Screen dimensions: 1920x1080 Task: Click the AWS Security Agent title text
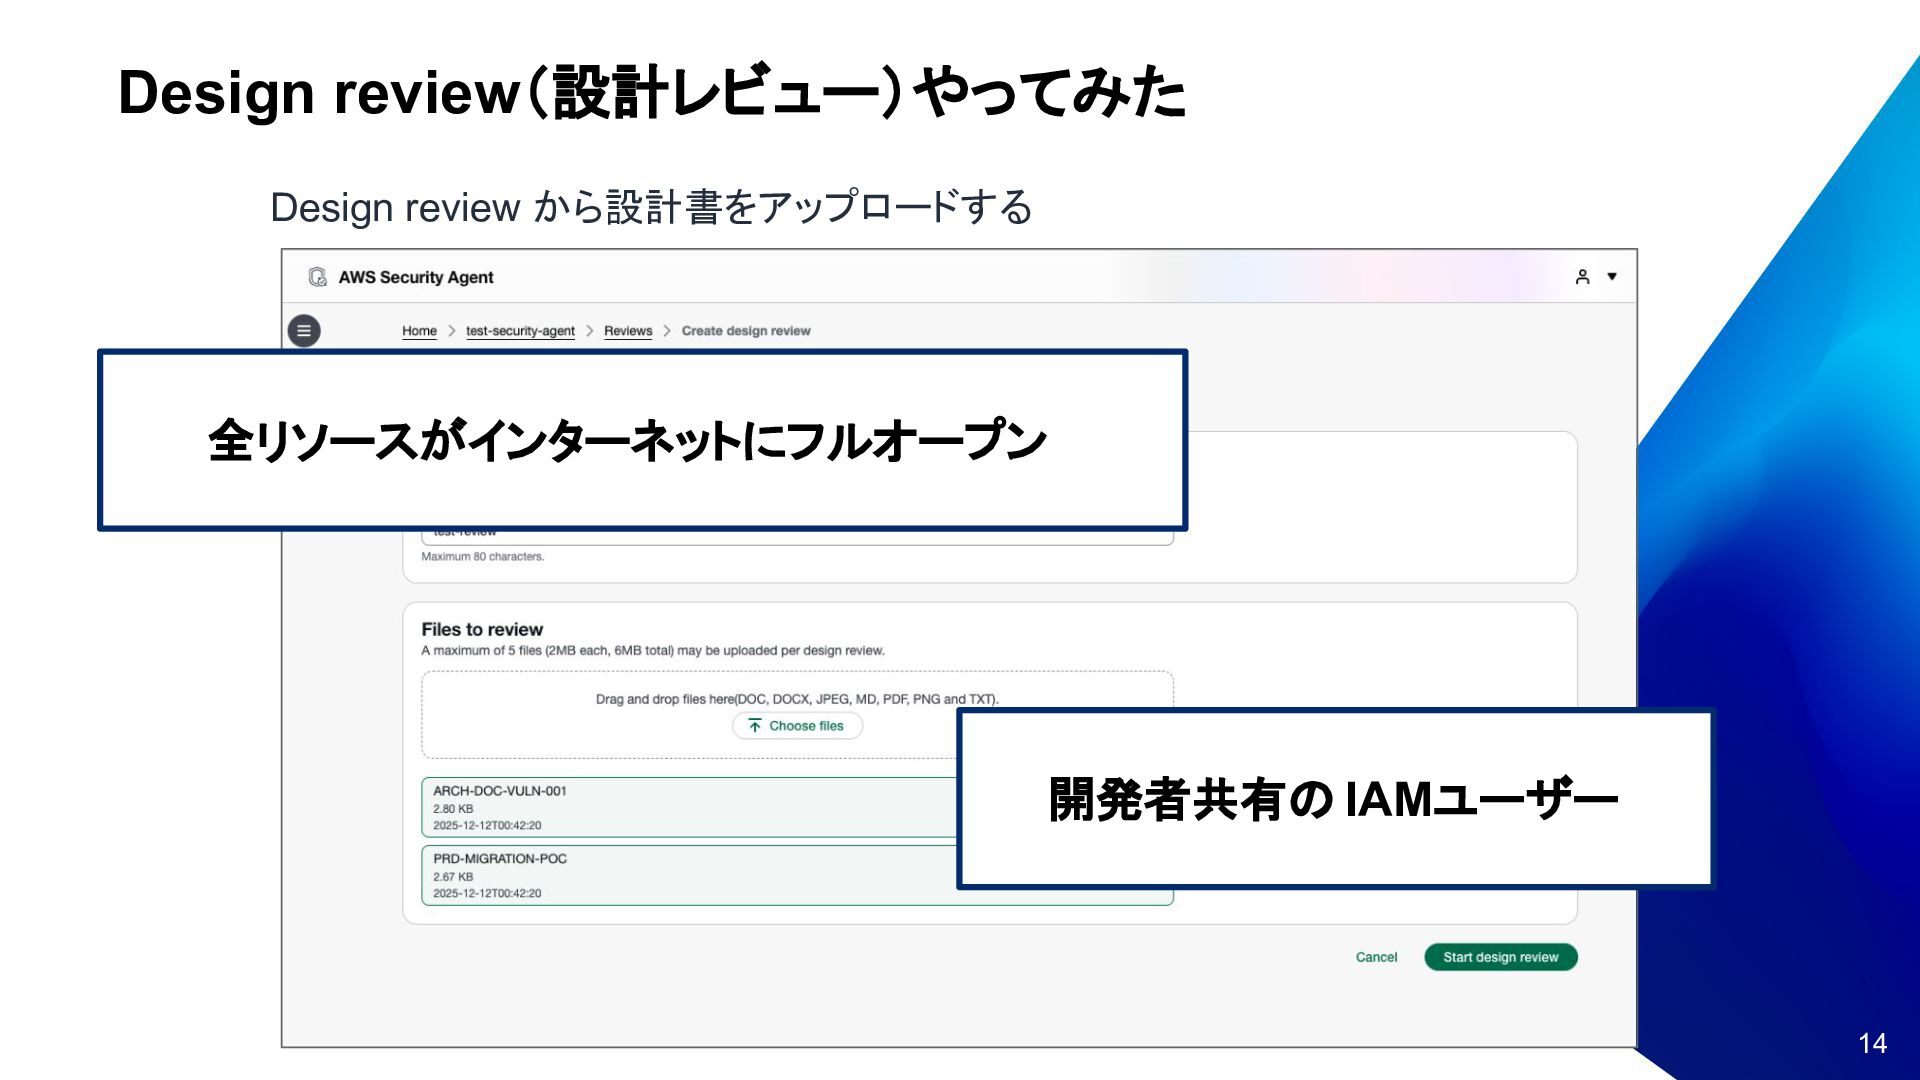416,277
